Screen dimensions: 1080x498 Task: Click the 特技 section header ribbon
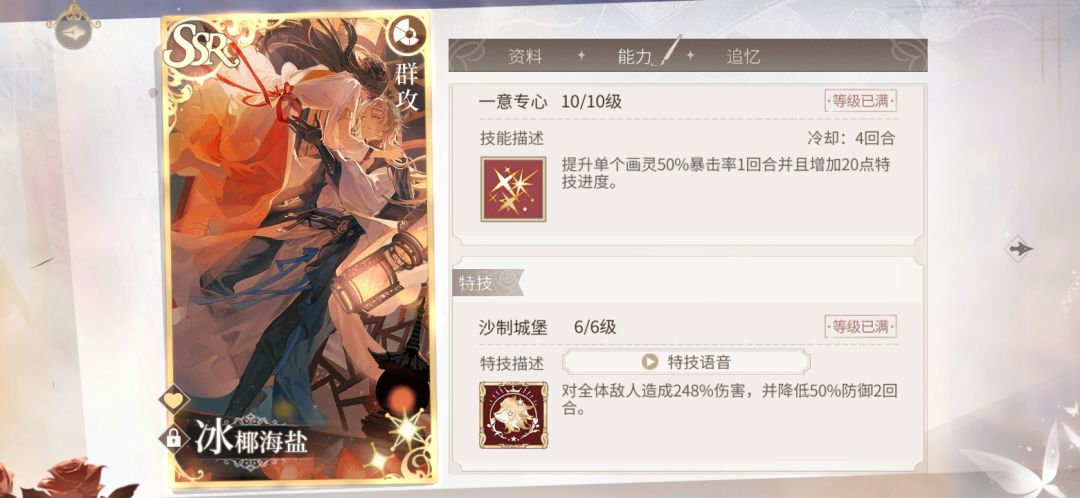[488, 283]
